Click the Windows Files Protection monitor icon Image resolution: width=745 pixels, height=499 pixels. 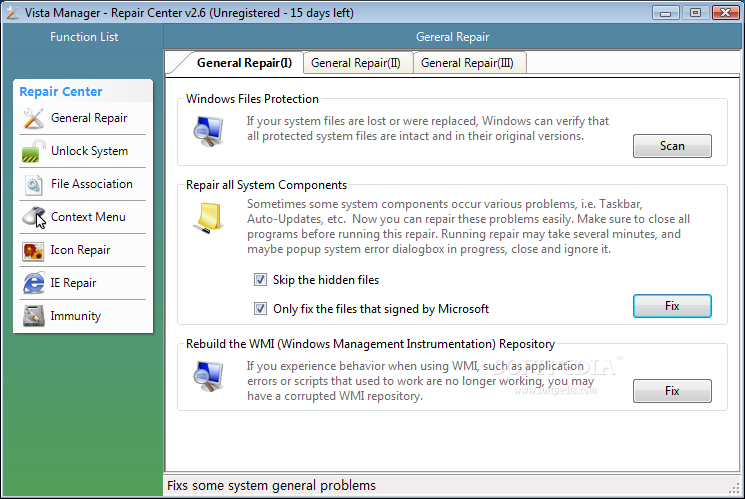pyautogui.click(x=208, y=131)
